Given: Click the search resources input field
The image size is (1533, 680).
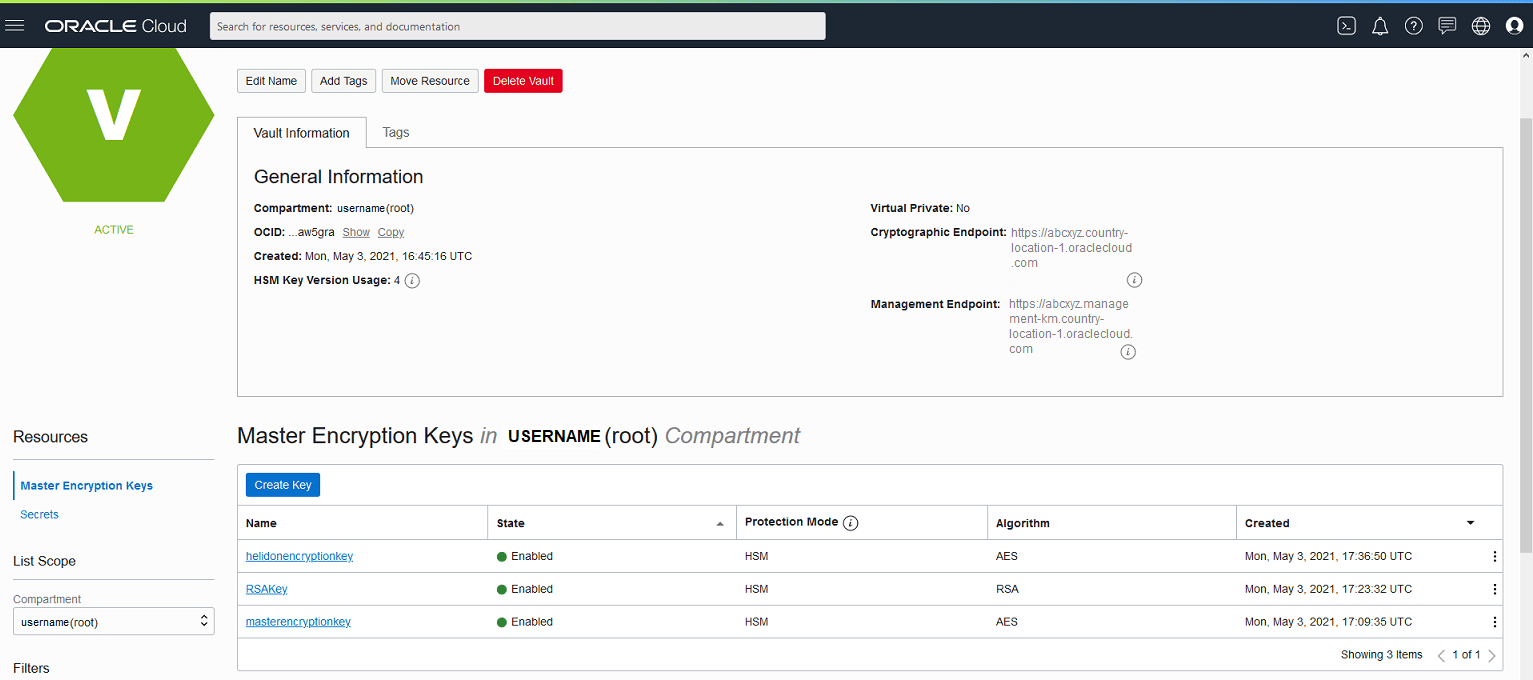Looking at the screenshot, I should pyautogui.click(x=518, y=26).
